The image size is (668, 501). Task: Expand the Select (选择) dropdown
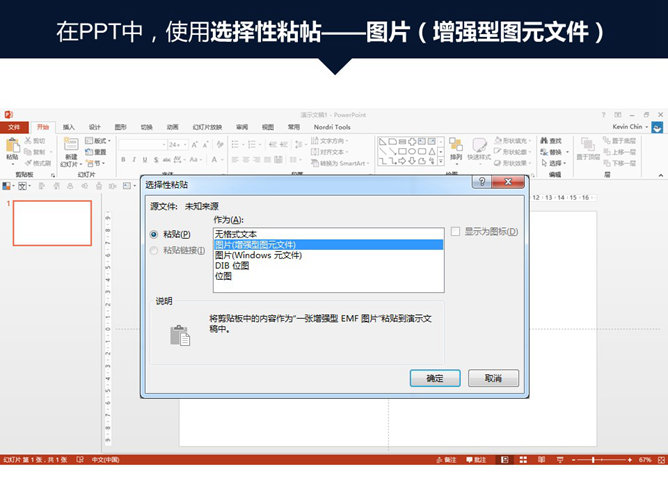pos(556,163)
